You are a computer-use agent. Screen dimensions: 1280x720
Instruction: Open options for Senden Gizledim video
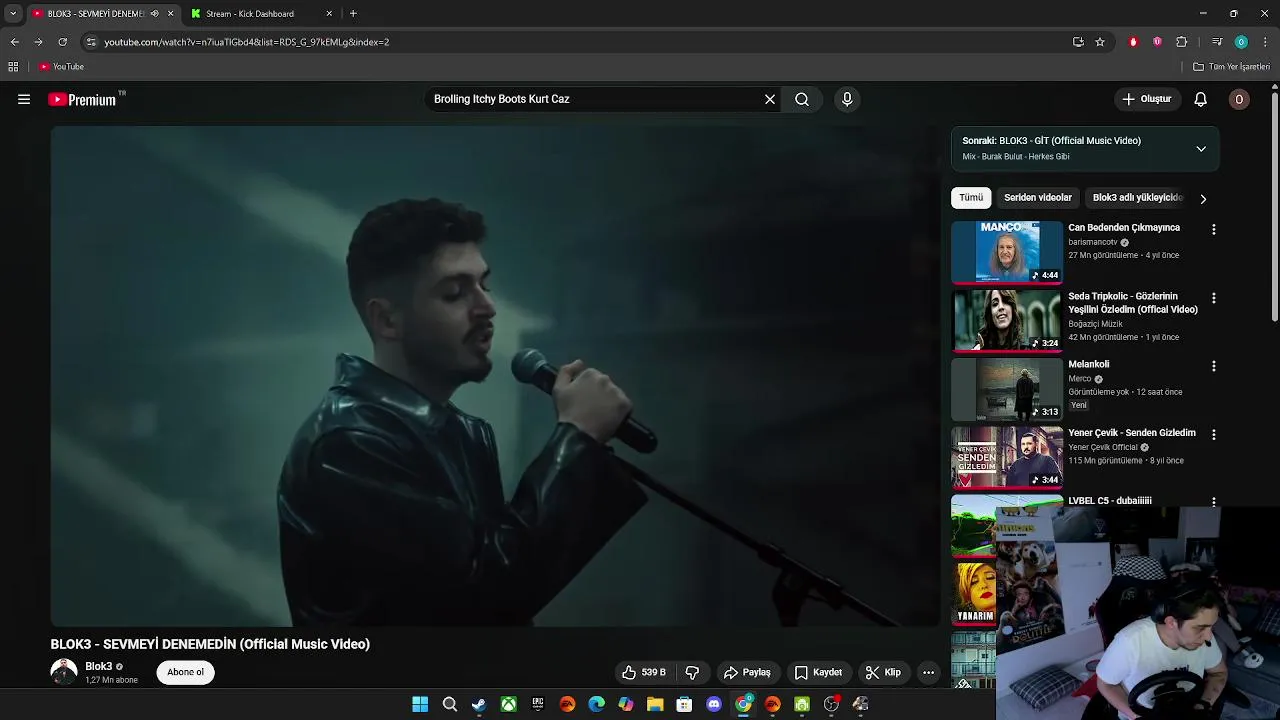(1213, 435)
